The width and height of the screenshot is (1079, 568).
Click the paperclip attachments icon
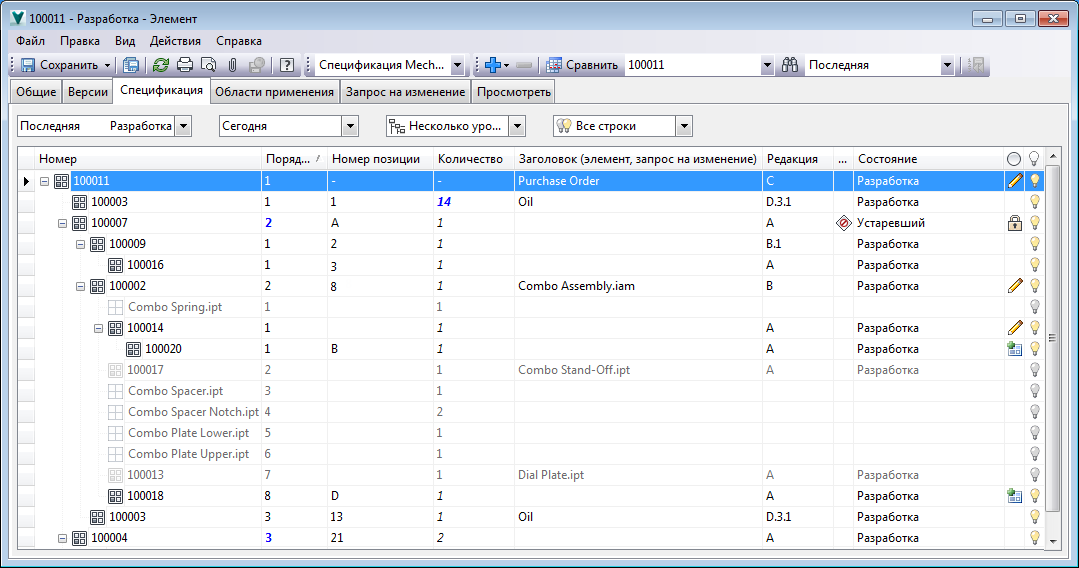pyautogui.click(x=233, y=65)
